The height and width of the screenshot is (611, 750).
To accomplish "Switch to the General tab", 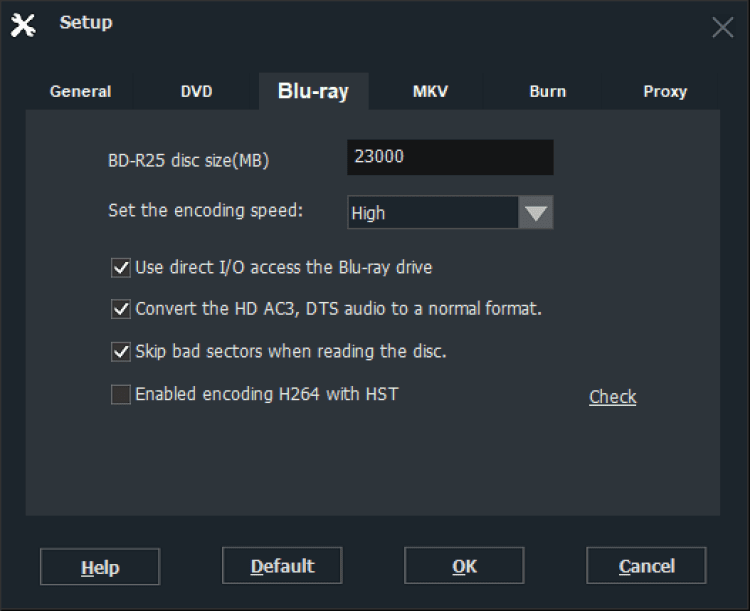I will pos(81,91).
